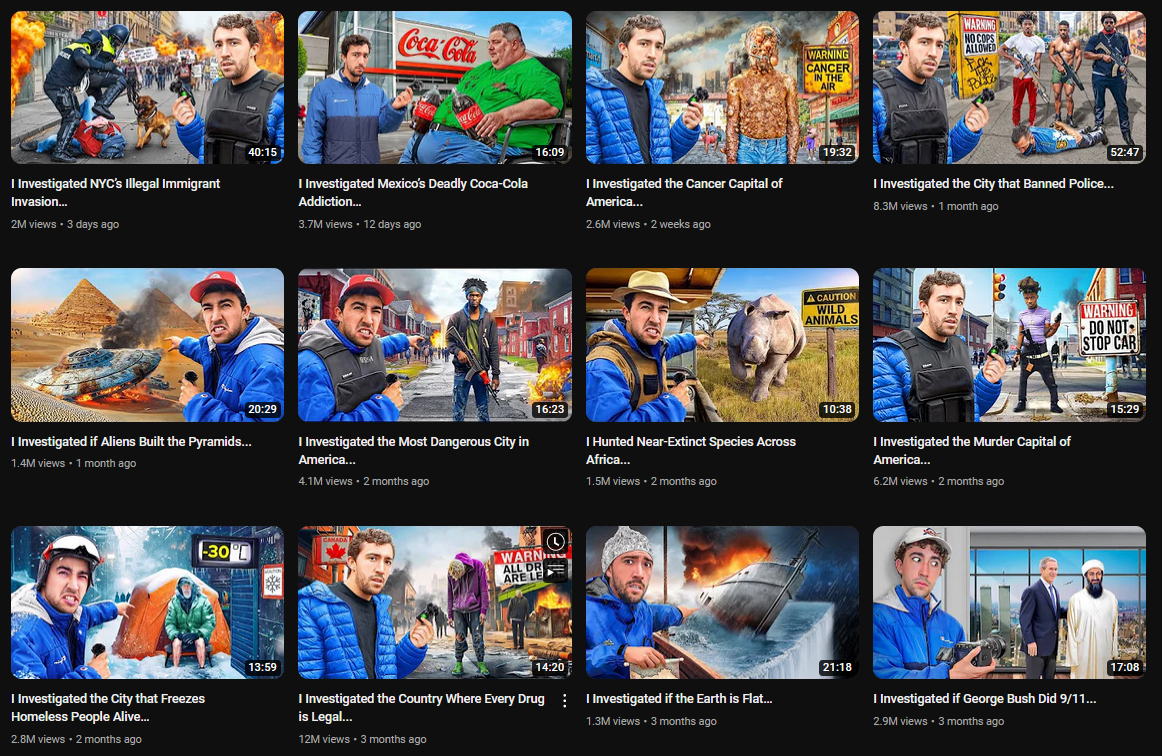Click '1.3M views • 3 months ago' text
This screenshot has height=756, width=1162.
(651, 721)
